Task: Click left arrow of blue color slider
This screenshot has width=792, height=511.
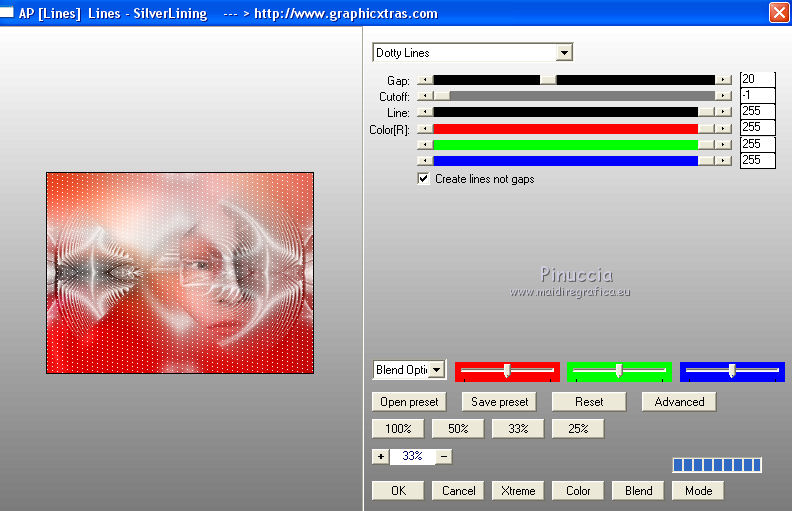Action: pos(425,161)
